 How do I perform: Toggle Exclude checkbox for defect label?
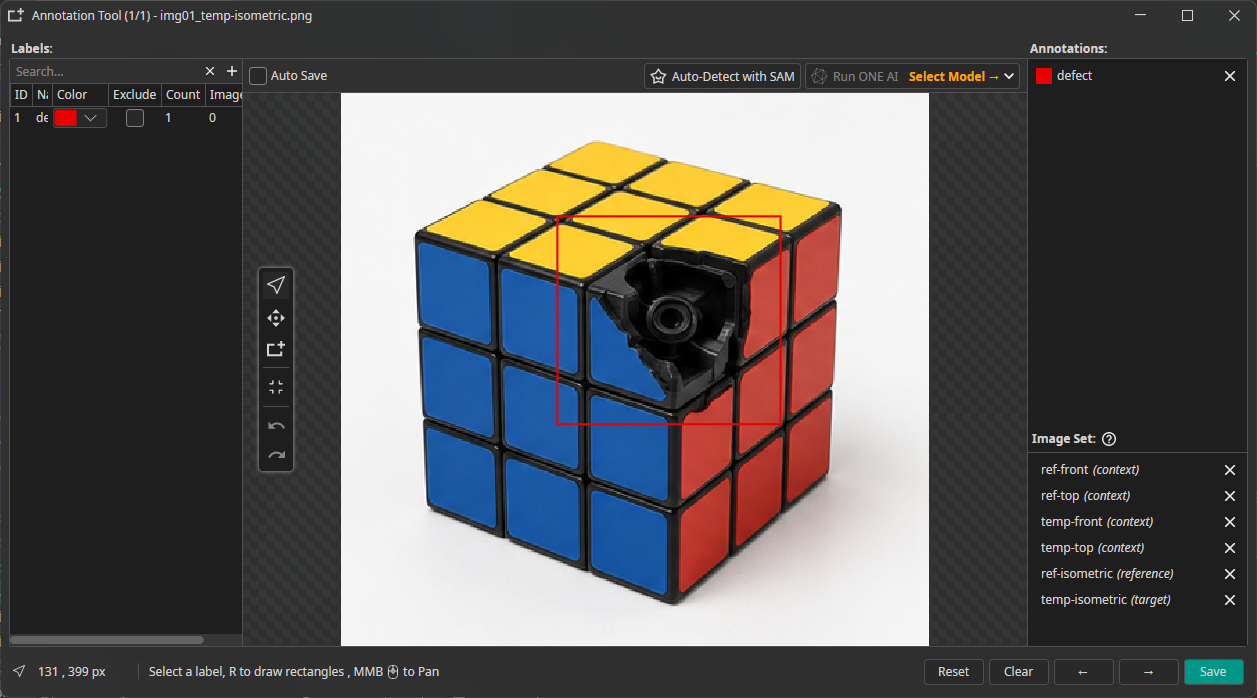coord(135,118)
